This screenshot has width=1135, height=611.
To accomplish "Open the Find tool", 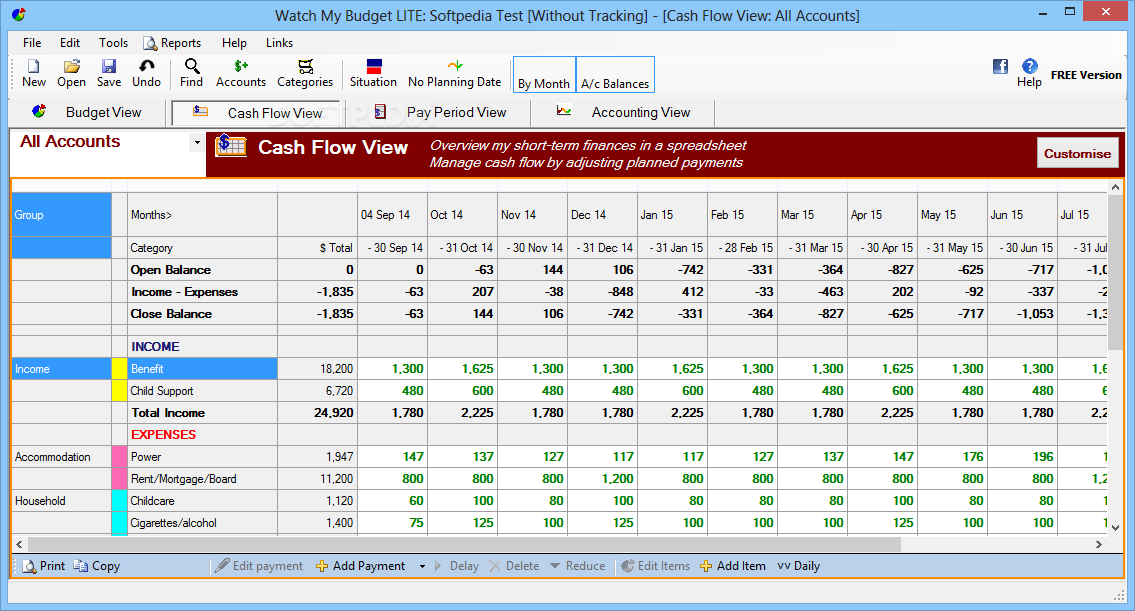I will click(x=191, y=74).
